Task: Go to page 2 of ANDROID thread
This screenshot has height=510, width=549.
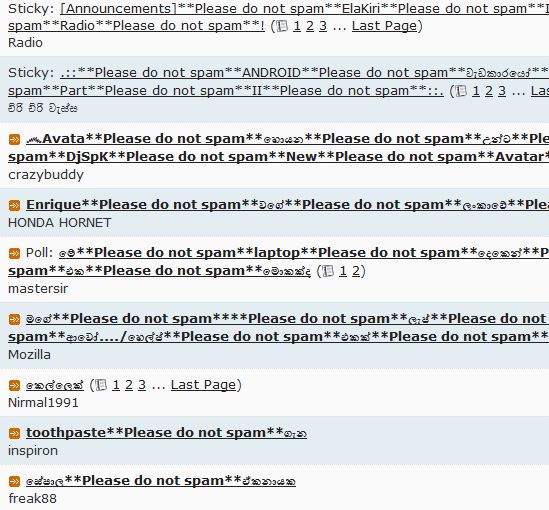Action: 489,91
